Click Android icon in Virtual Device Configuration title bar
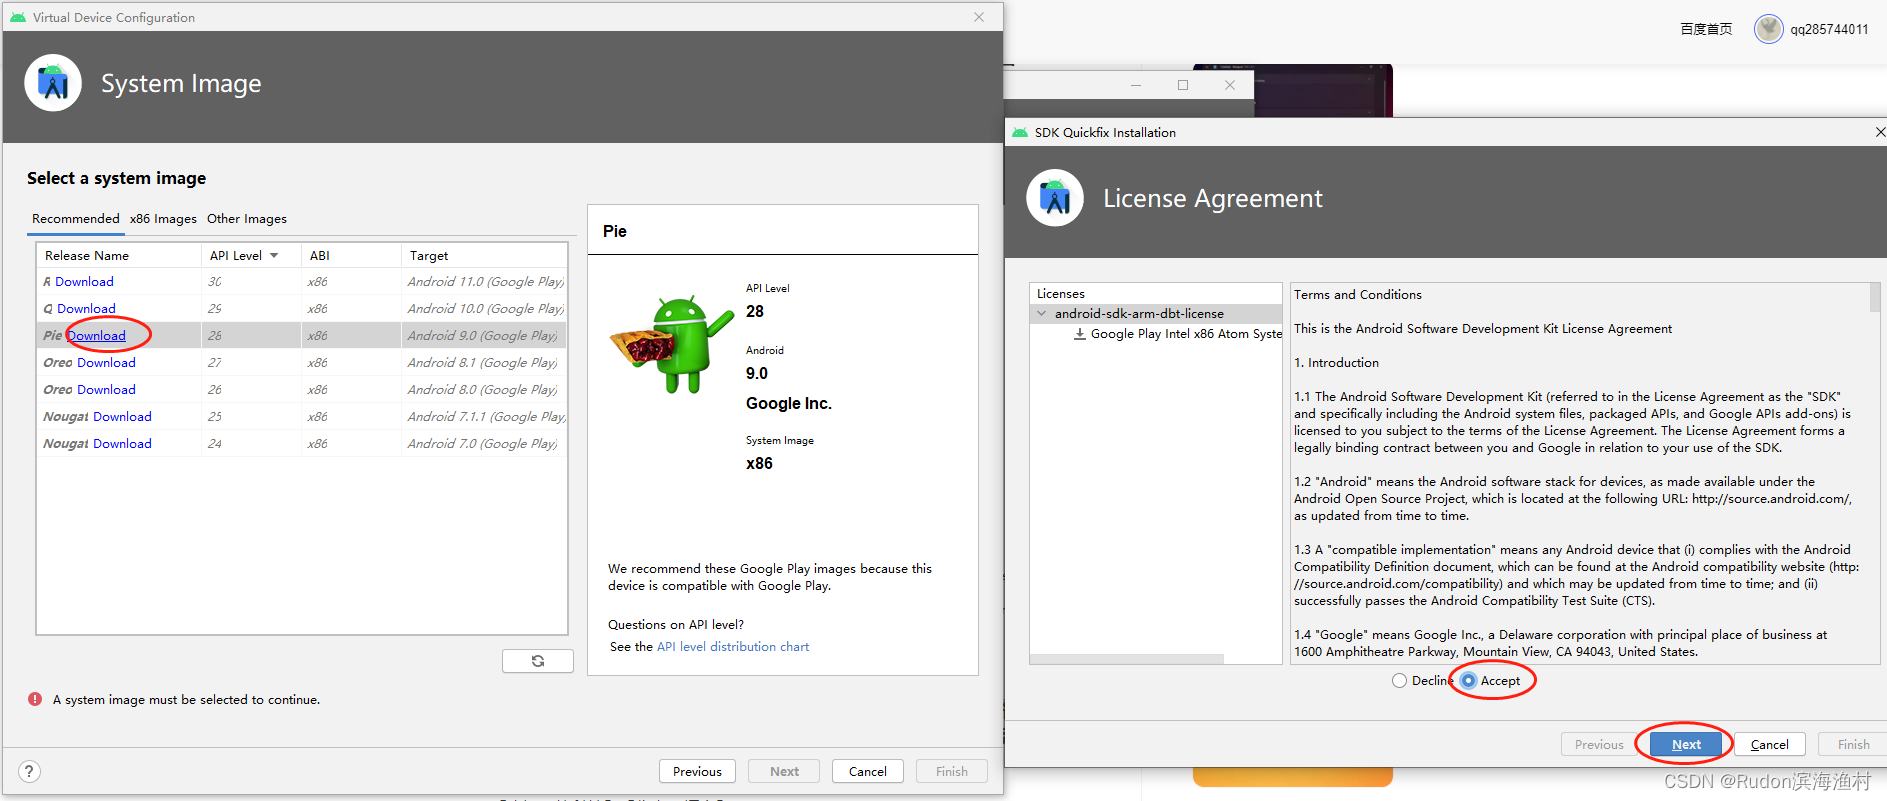Image resolution: width=1887 pixels, height=801 pixels. [x=17, y=17]
